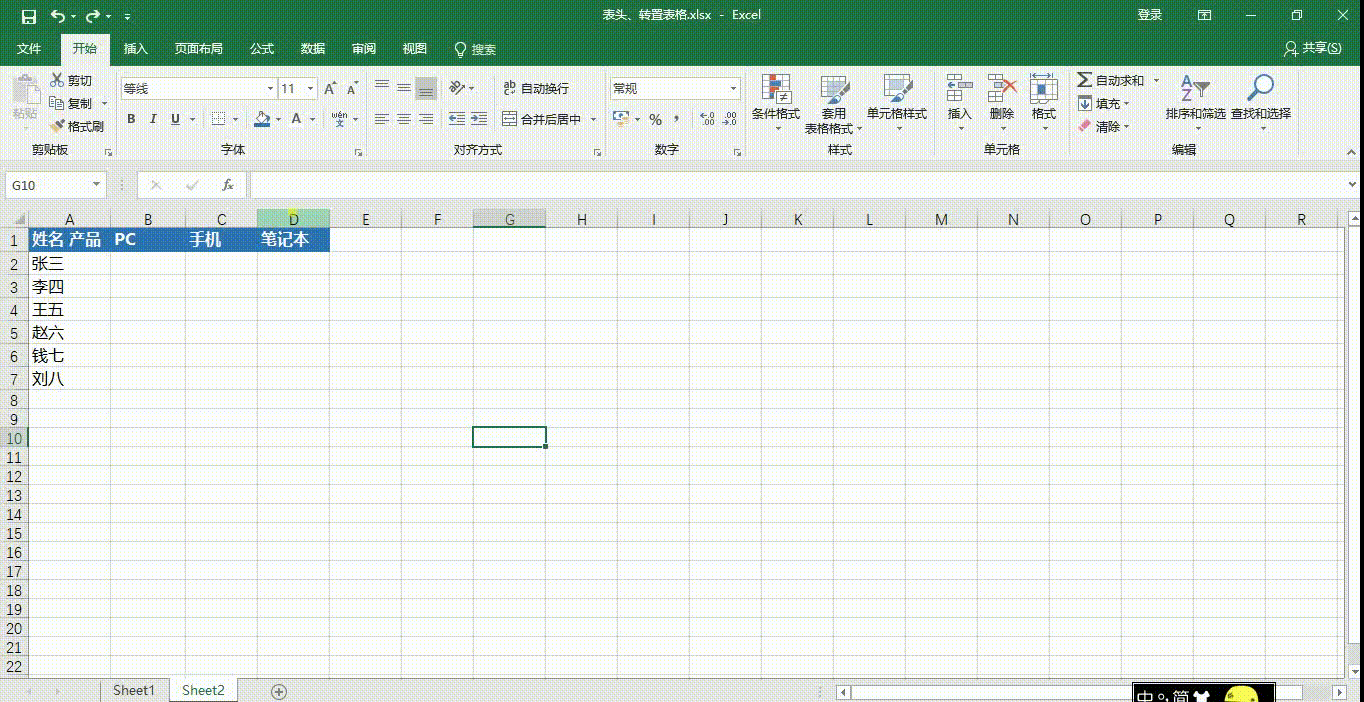Open the font name dropdown
Screen dimensions: 1364x702
tap(270, 89)
